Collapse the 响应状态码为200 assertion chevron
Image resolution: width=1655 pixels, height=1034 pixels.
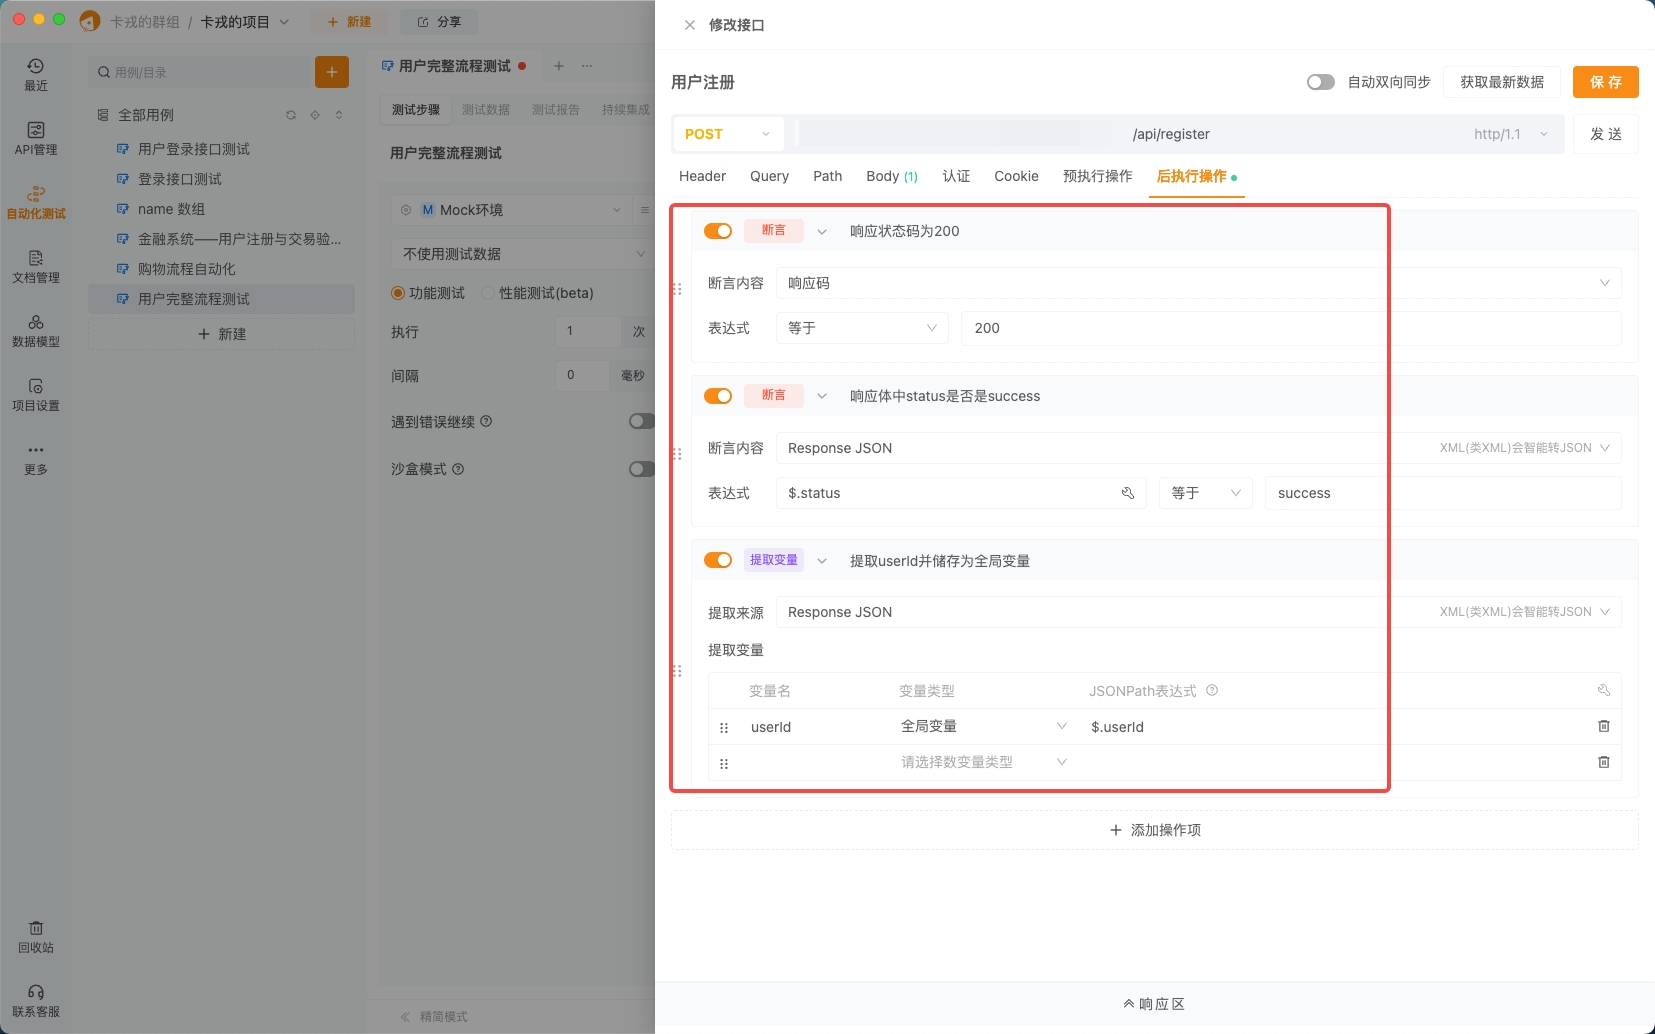(822, 231)
